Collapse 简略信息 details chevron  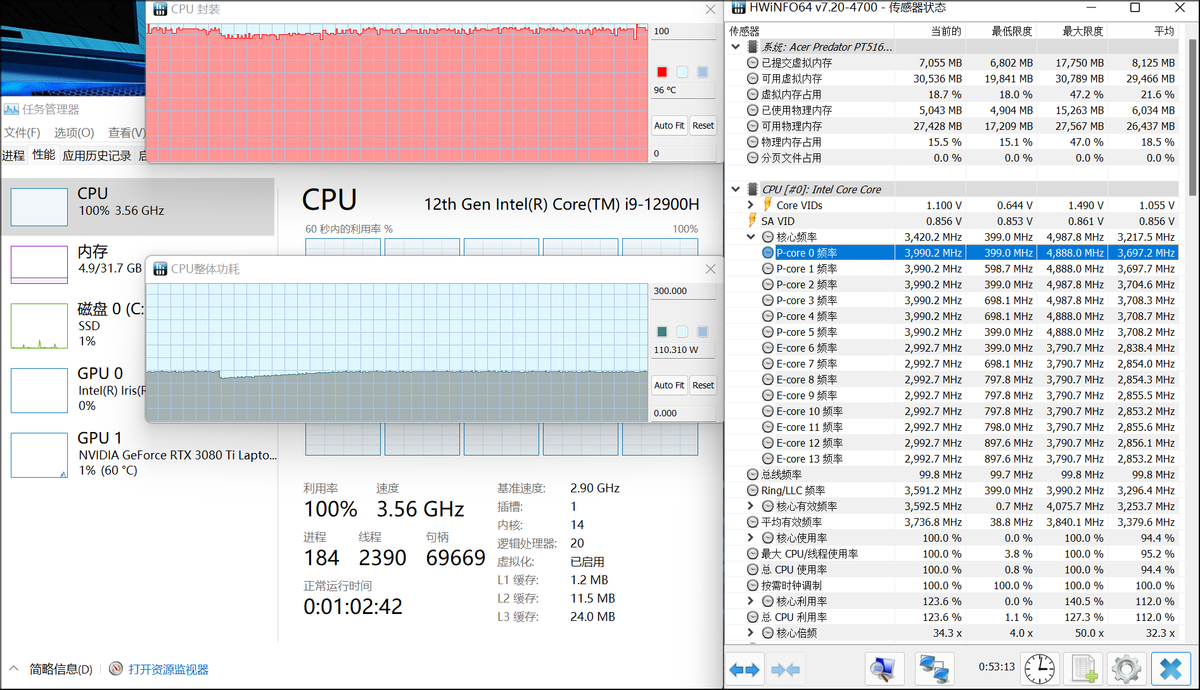[14, 669]
